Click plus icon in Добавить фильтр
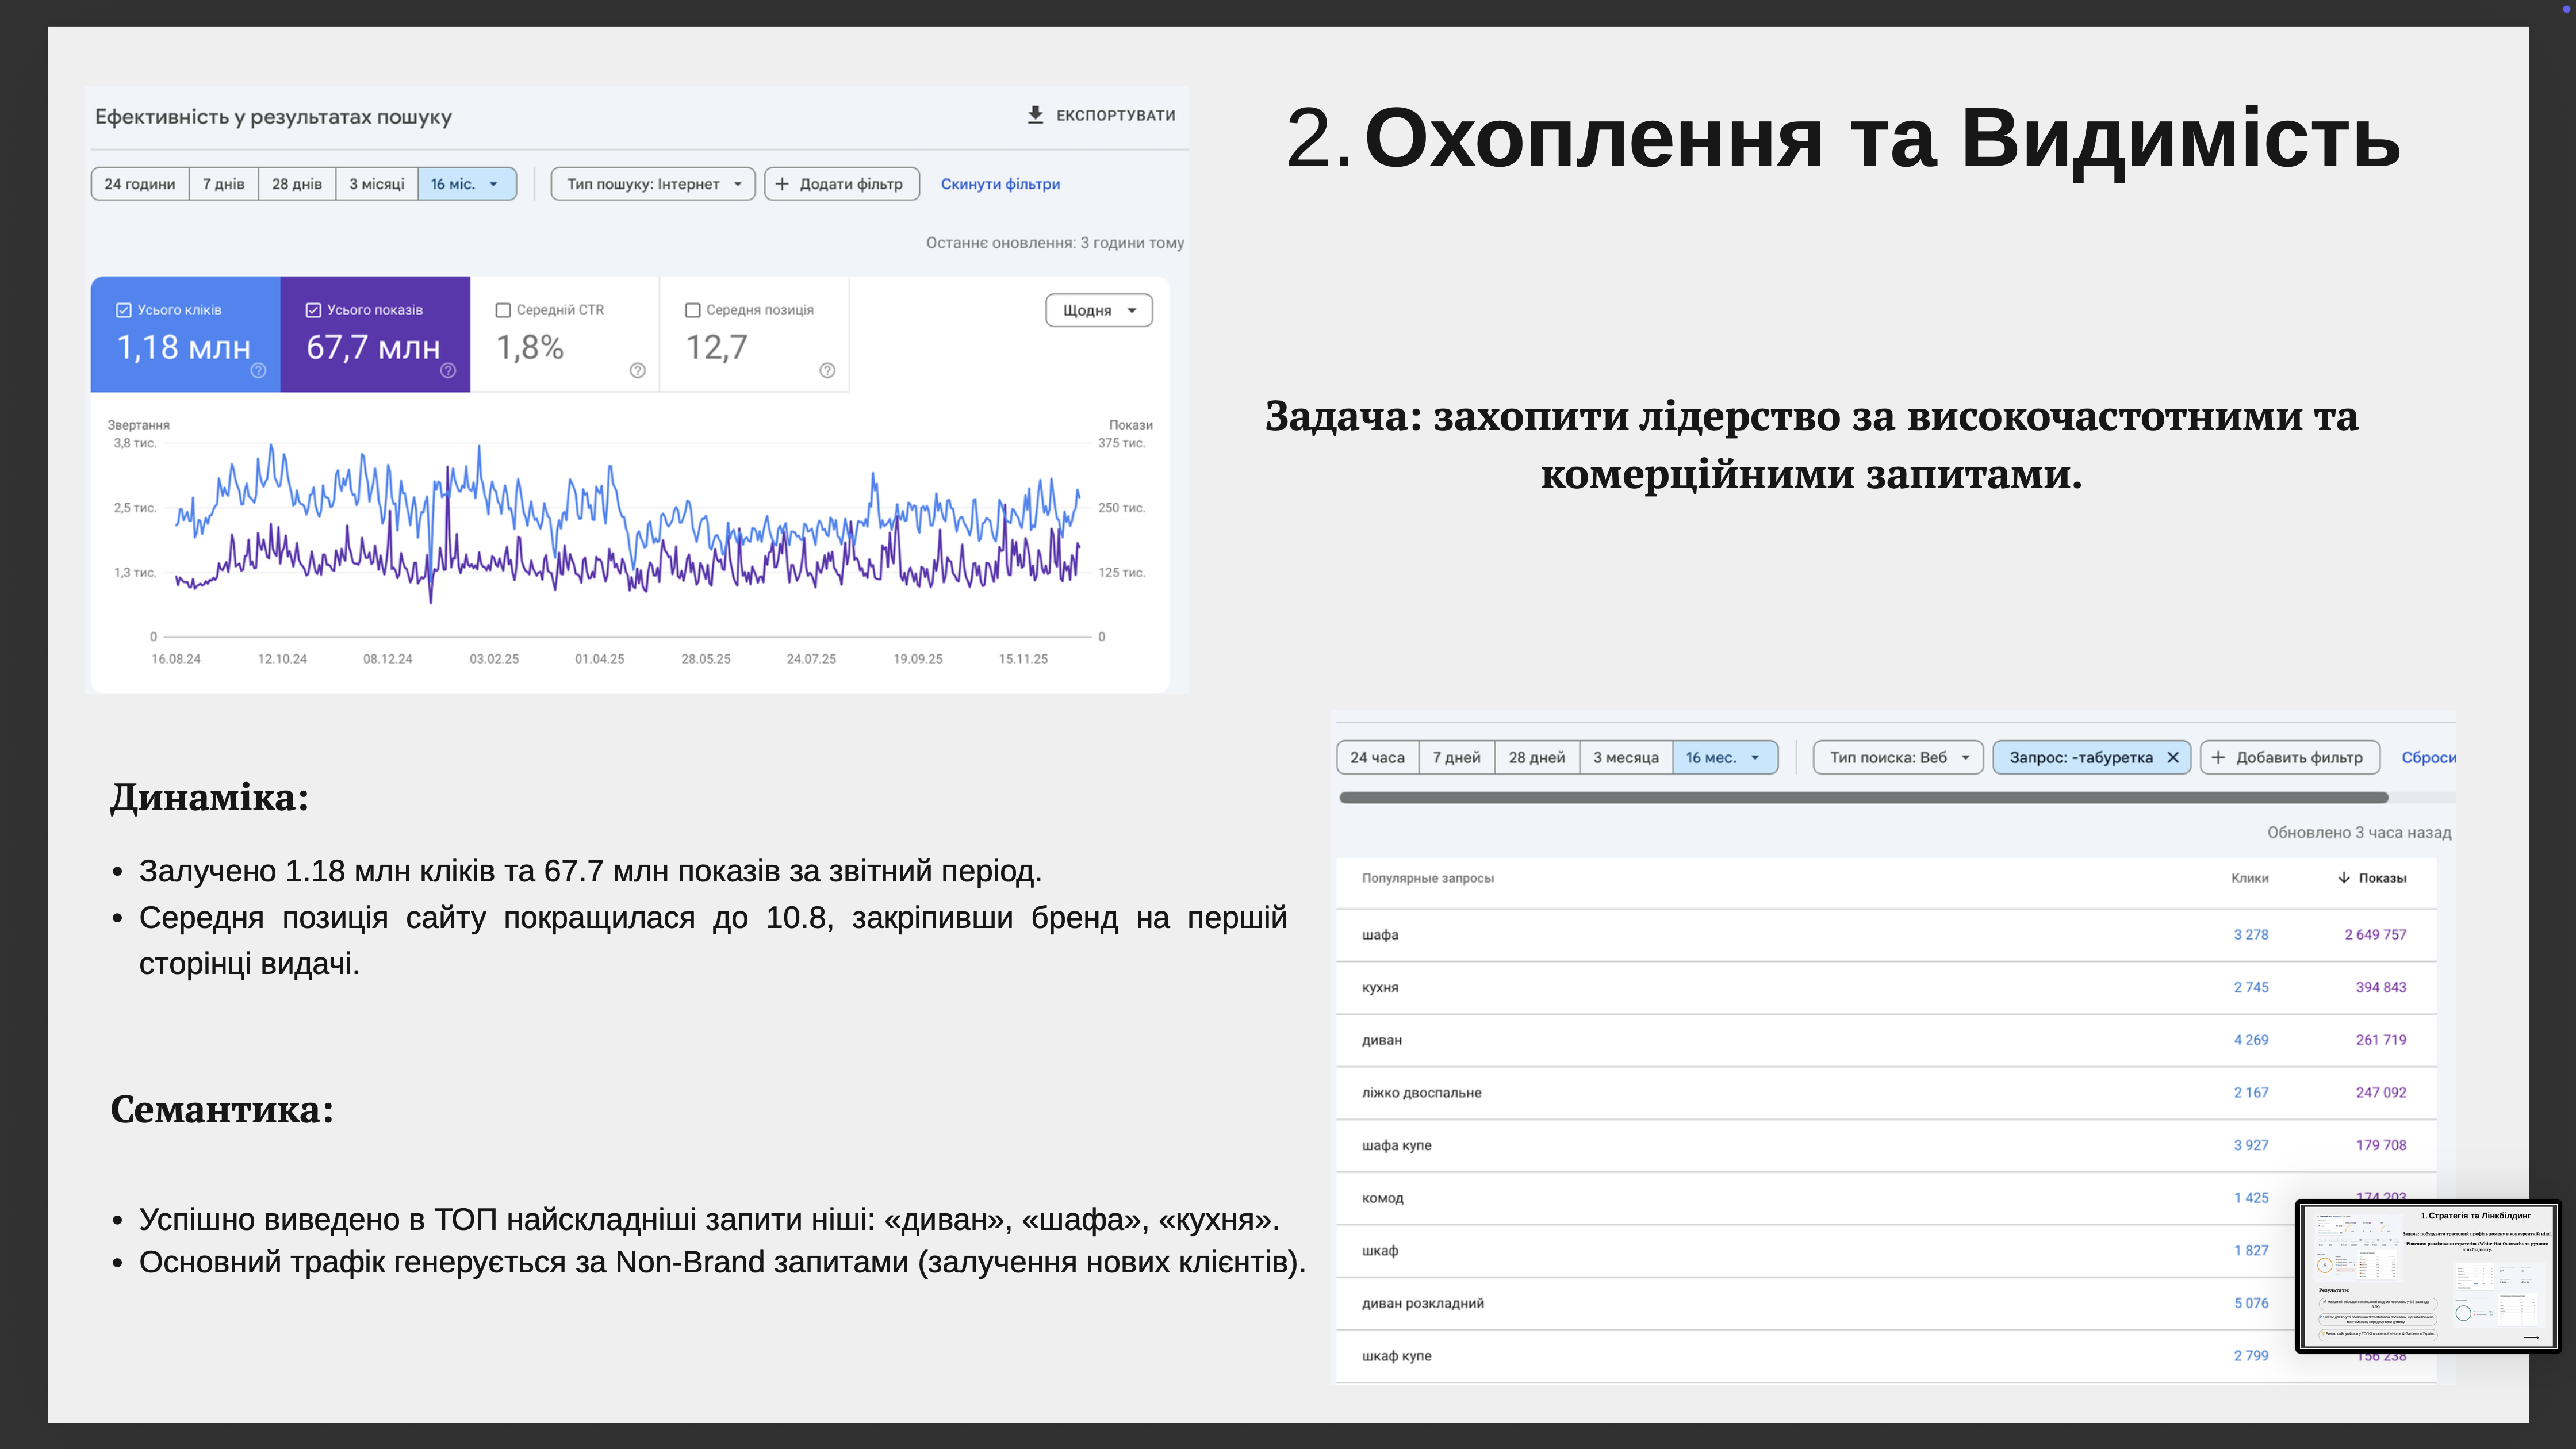Image resolution: width=2576 pixels, height=1449 pixels. pos(2218,757)
